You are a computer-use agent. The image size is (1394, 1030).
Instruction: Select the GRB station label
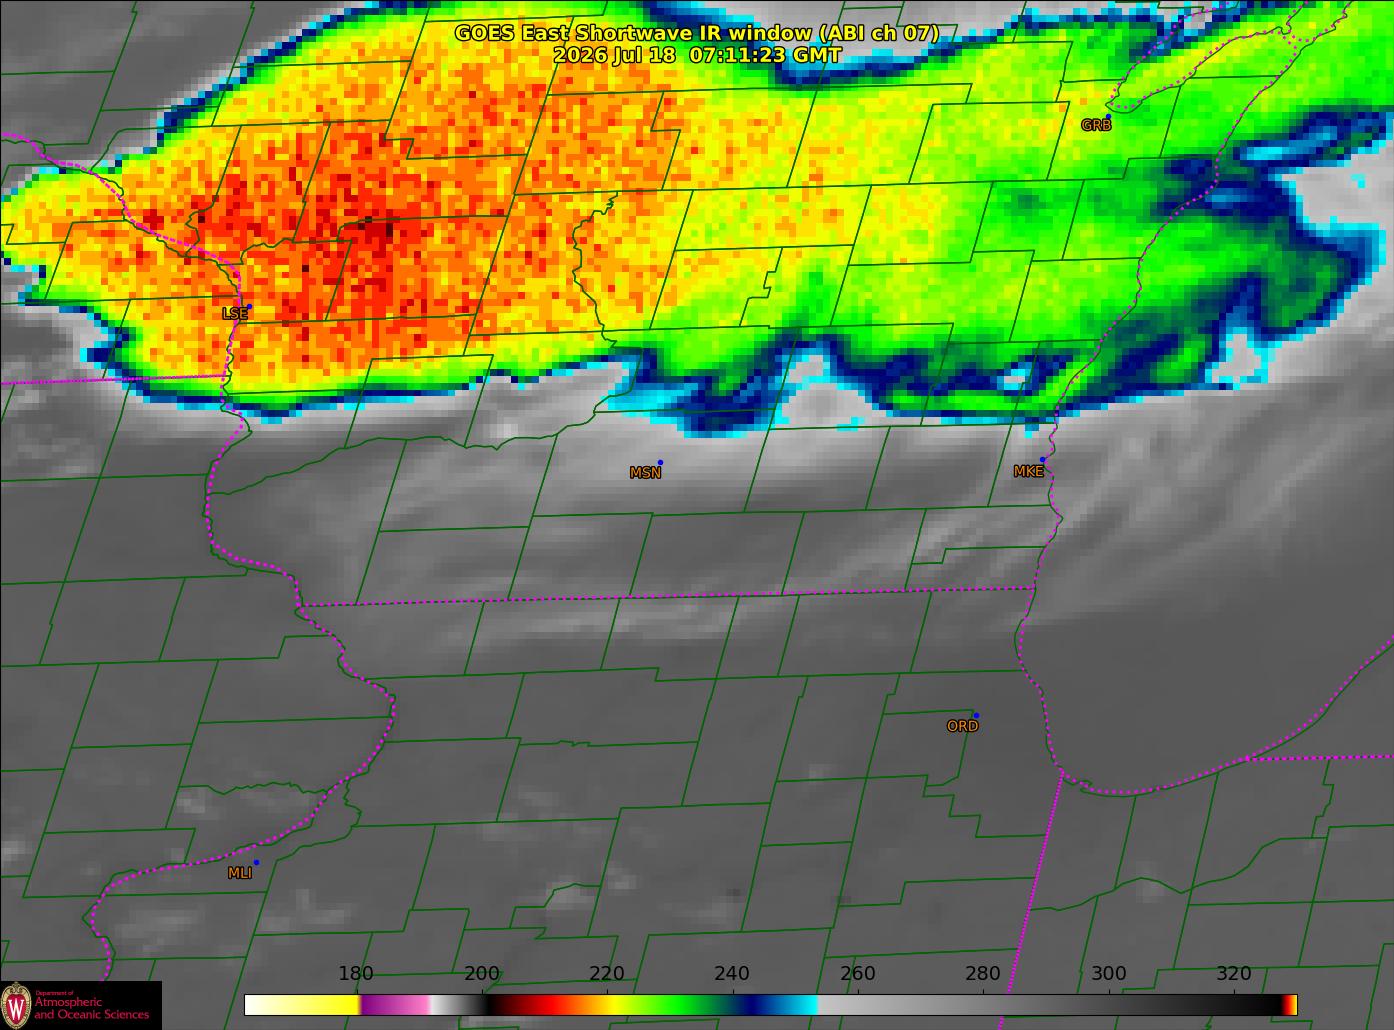[1096, 125]
